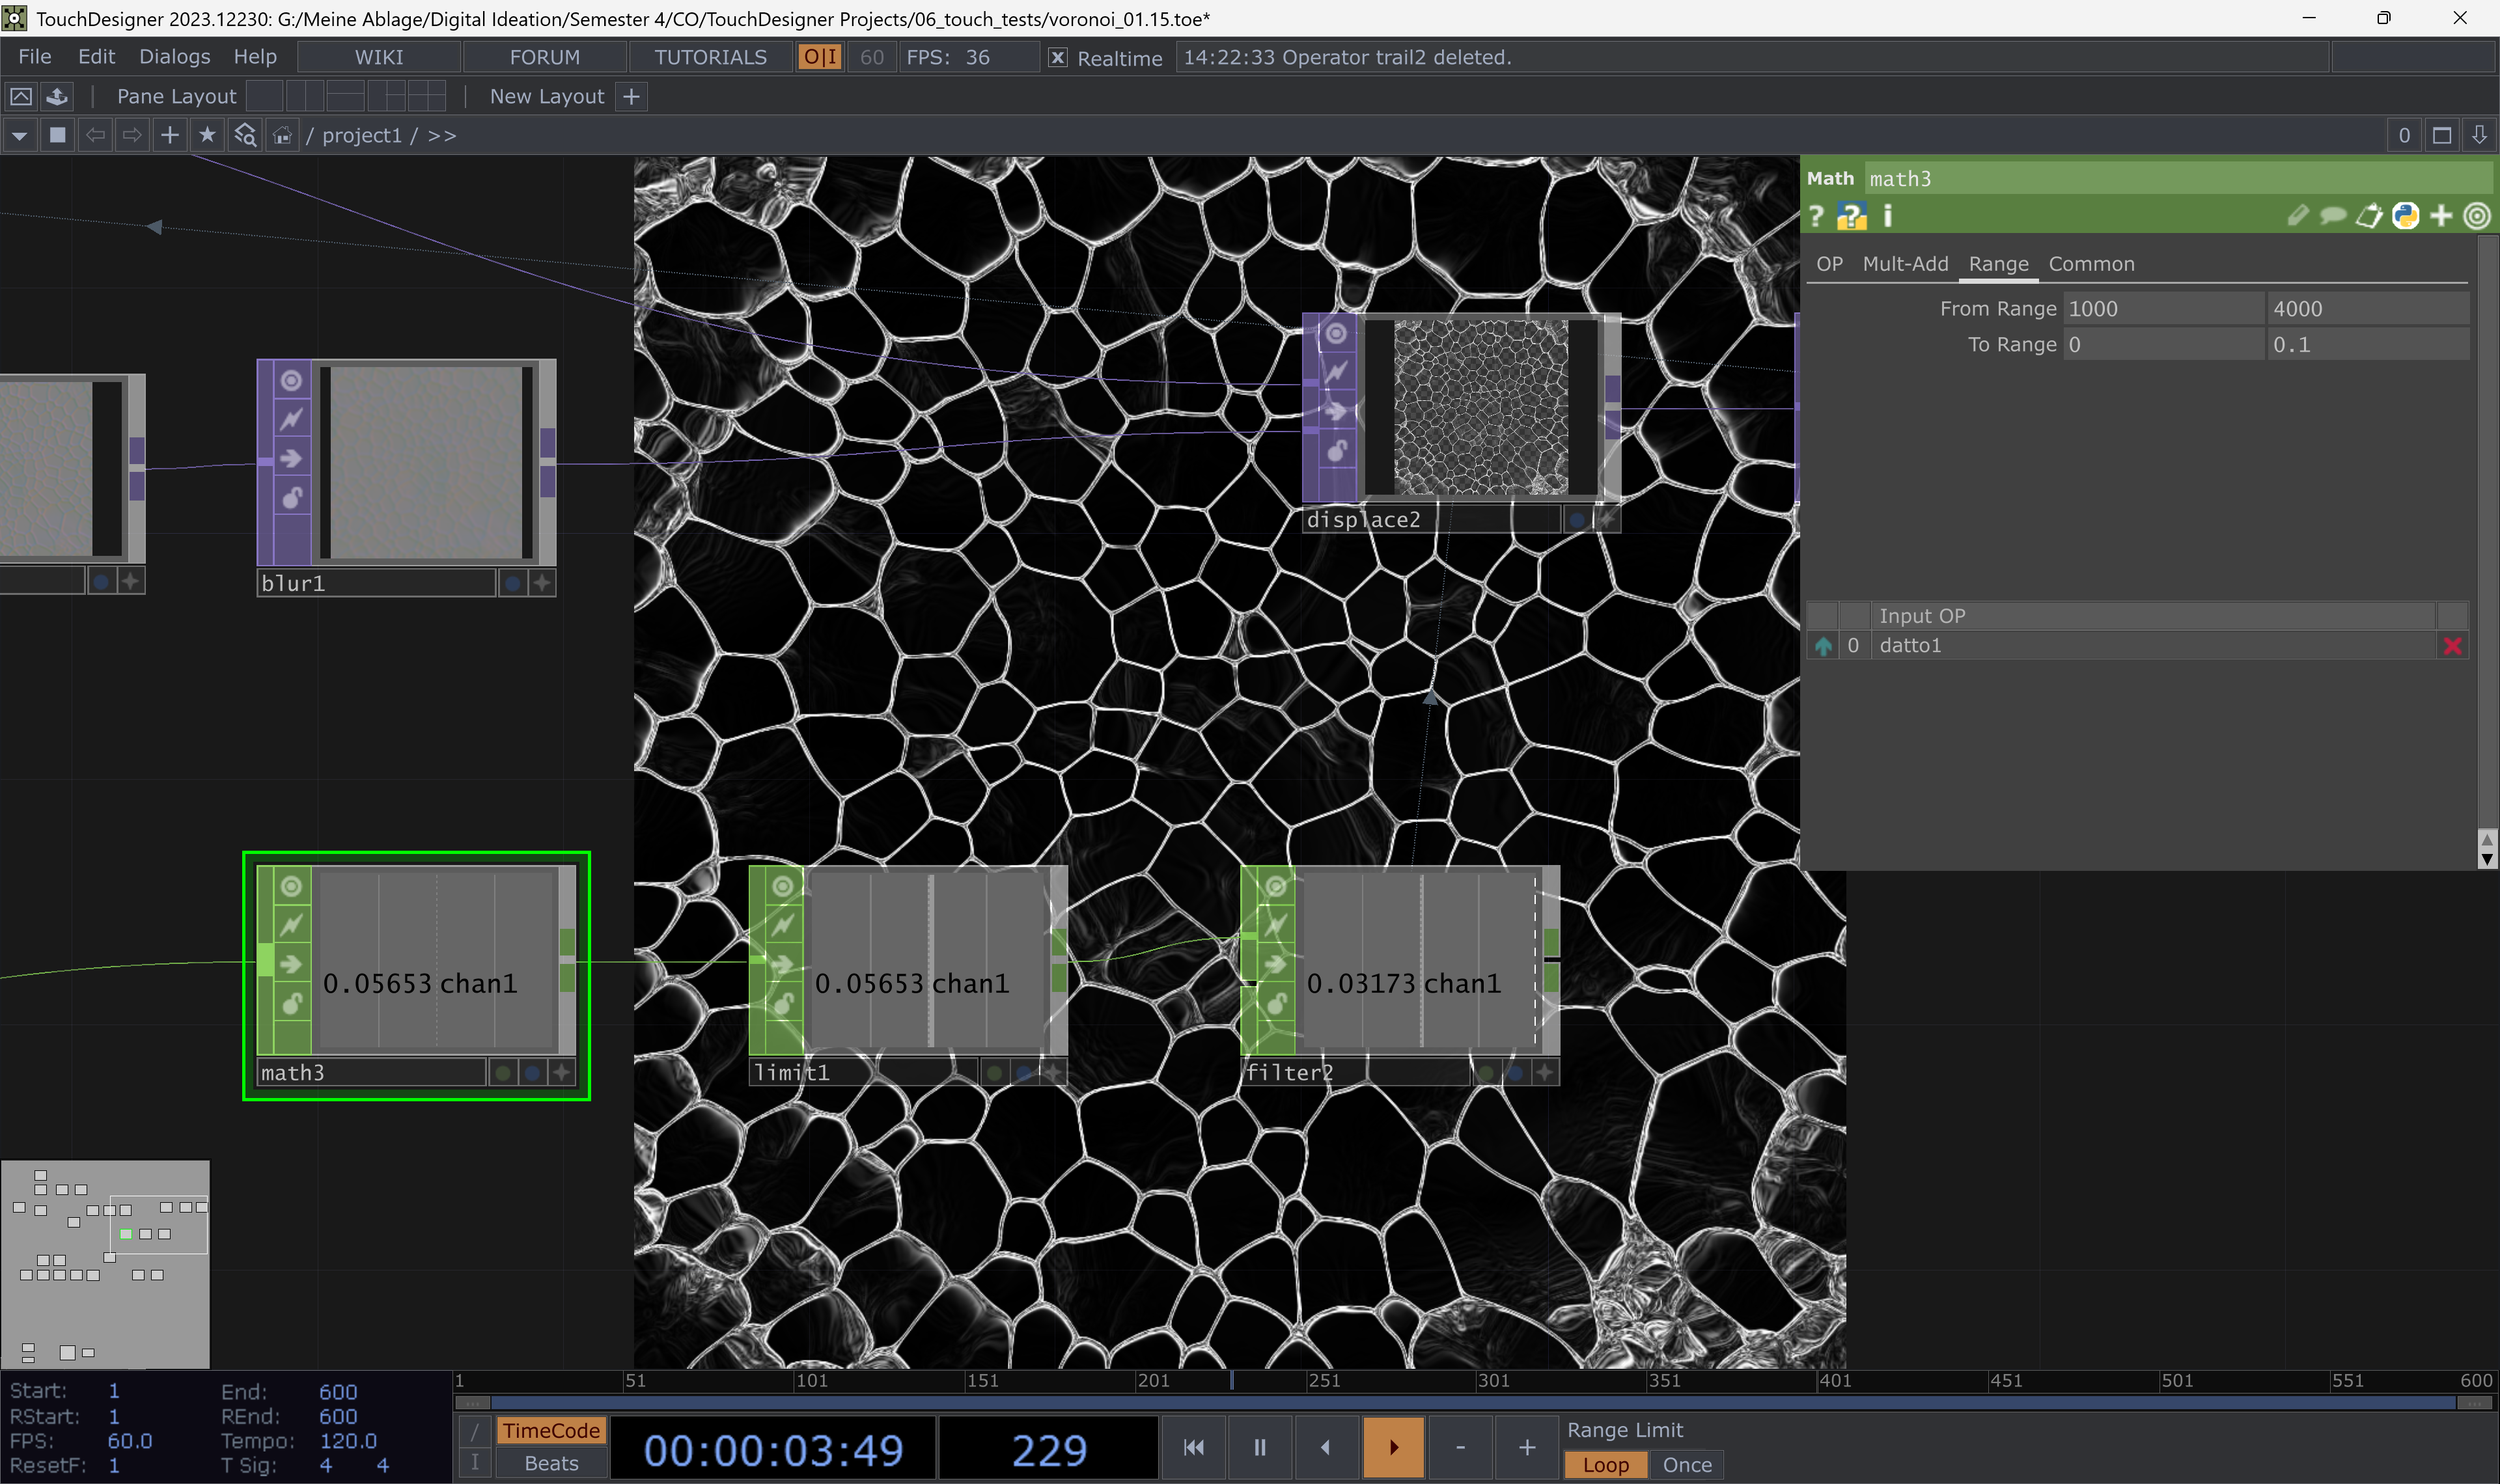This screenshot has width=2500, height=1484.
Task: Toggle the Realtime checkbox
Action: click(1057, 57)
